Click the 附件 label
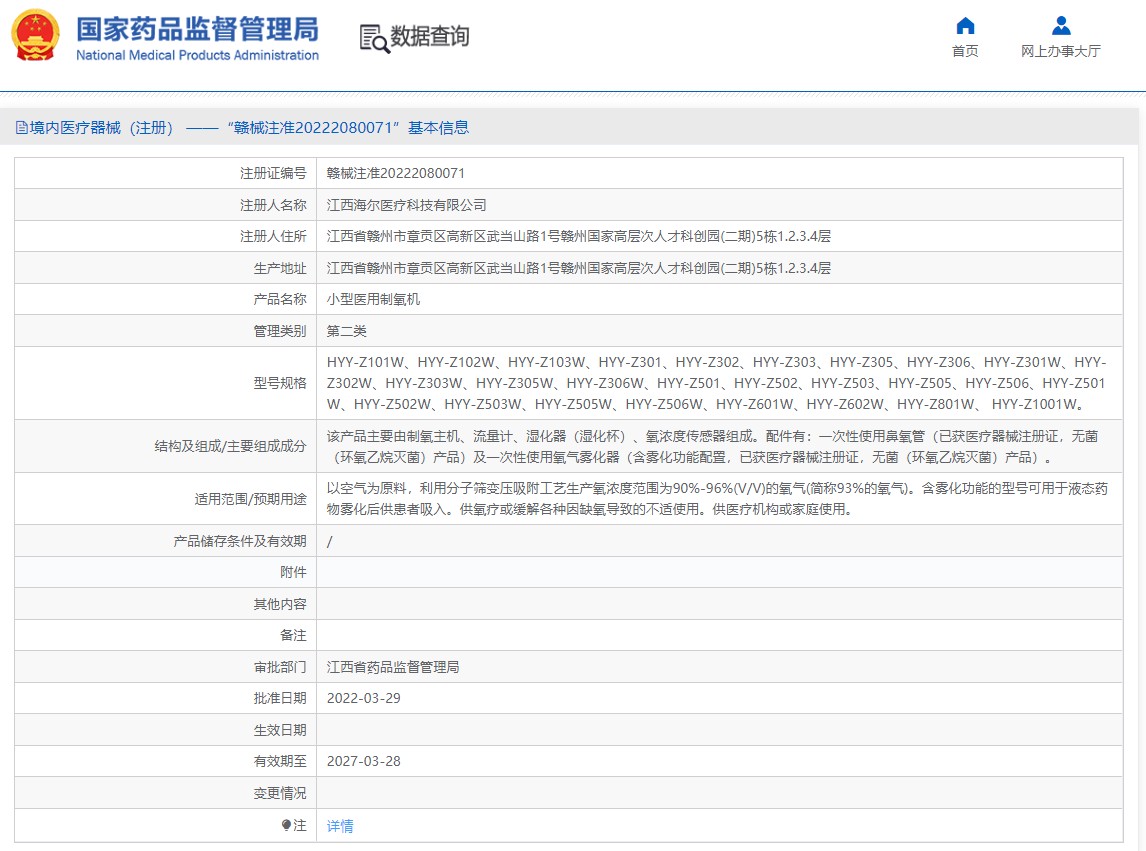The image size is (1146, 851). tap(293, 572)
